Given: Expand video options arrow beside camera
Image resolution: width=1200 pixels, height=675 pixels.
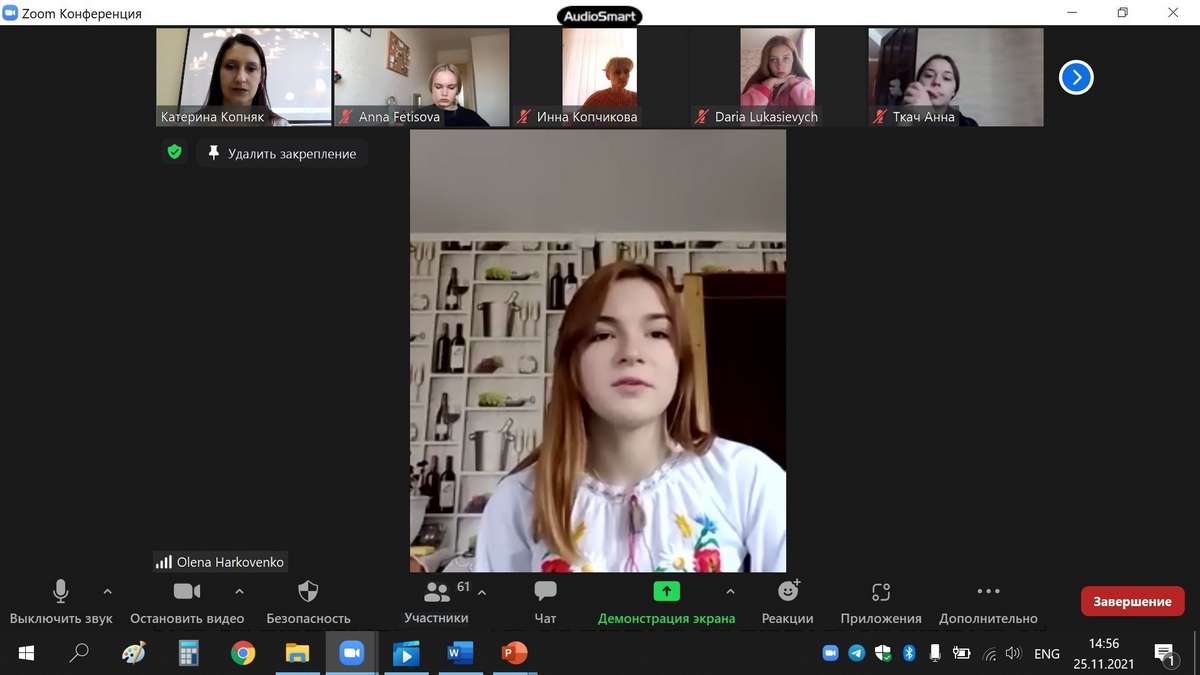Looking at the screenshot, I should [239, 591].
